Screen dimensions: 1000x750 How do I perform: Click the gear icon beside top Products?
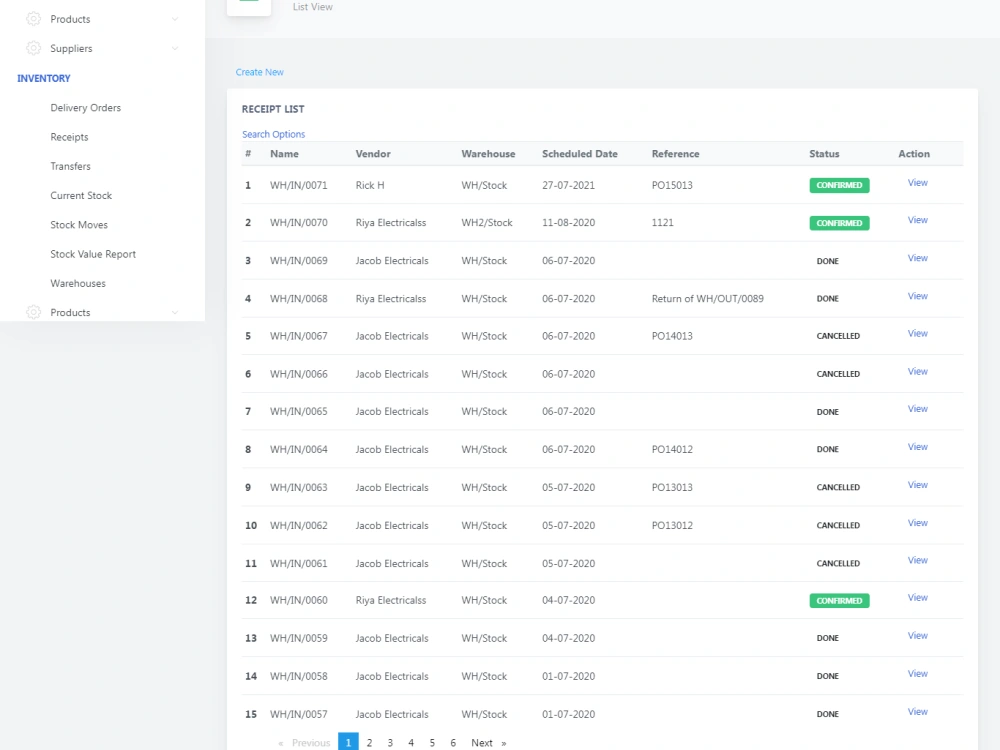pos(34,19)
